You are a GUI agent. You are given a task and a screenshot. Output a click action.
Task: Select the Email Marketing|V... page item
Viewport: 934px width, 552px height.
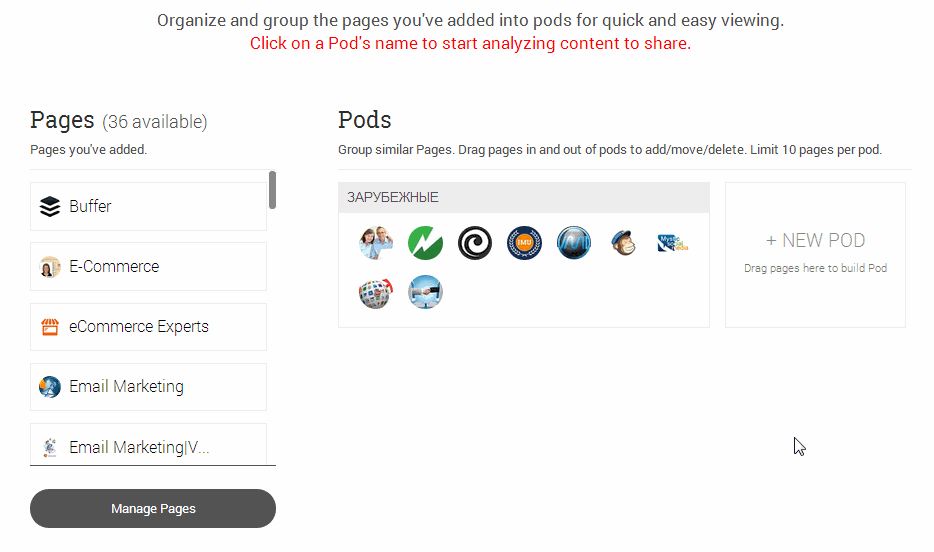[x=148, y=446]
